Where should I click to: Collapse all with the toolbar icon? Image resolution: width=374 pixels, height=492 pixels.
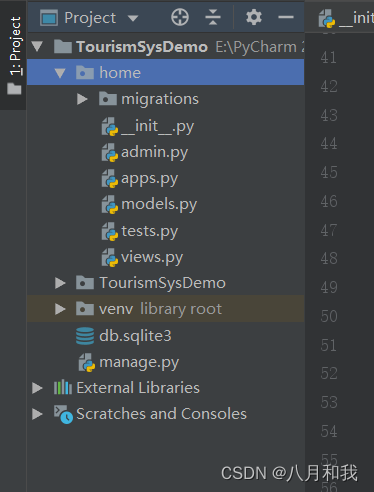click(213, 17)
